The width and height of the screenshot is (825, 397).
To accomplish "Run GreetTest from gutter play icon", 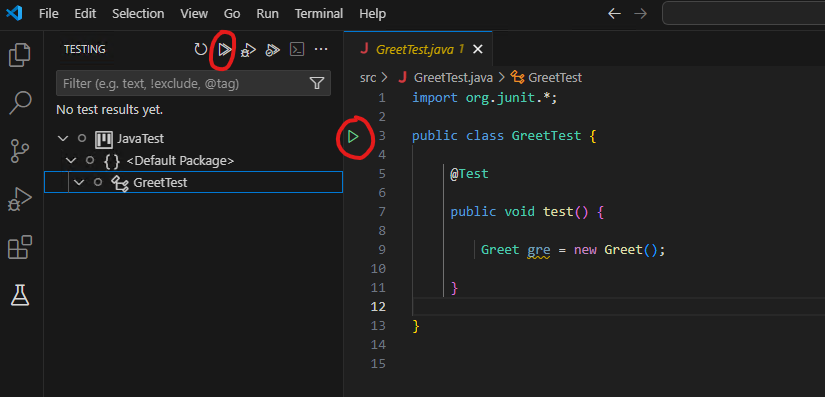I will pyautogui.click(x=353, y=137).
